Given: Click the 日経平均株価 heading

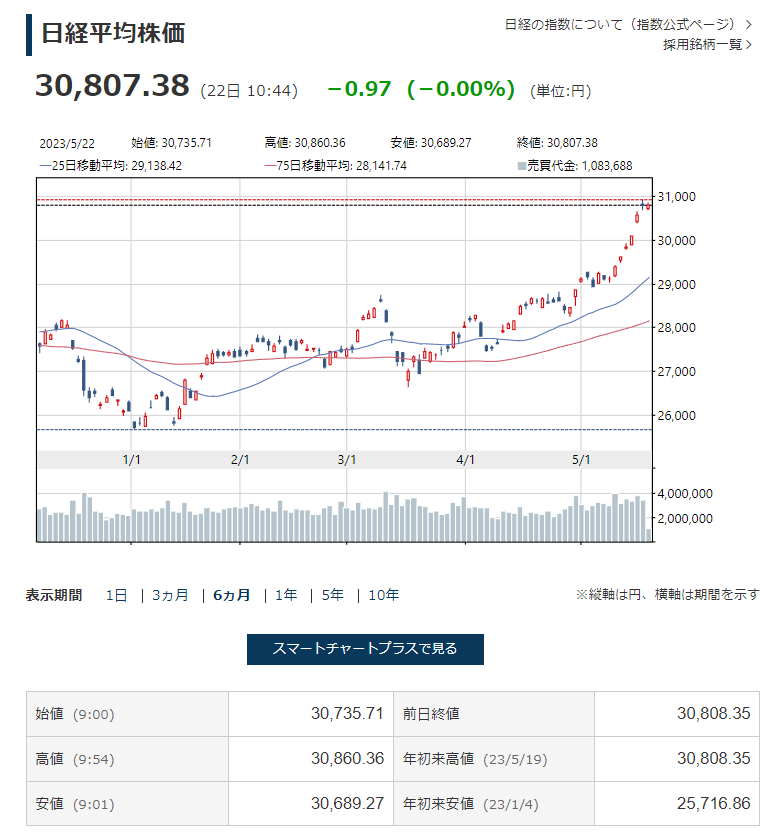Looking at the screenshot, I should (x=113, y=33).
